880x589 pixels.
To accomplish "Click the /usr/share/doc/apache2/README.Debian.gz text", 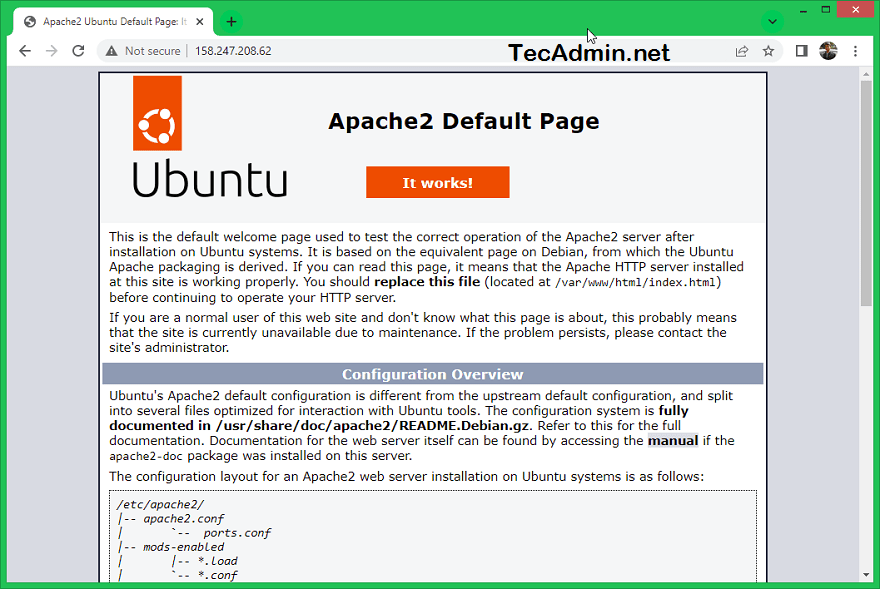I will tap(373, 426).
